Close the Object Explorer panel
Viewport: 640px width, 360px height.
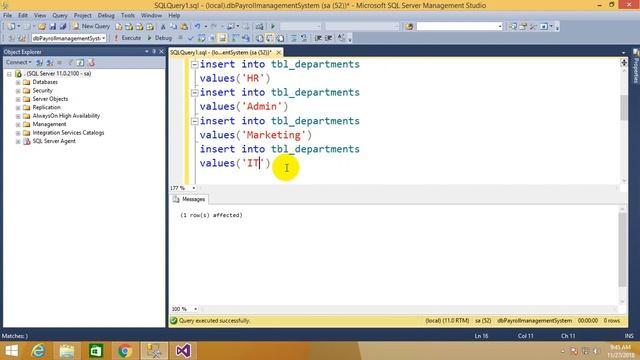tap(161, 51)
